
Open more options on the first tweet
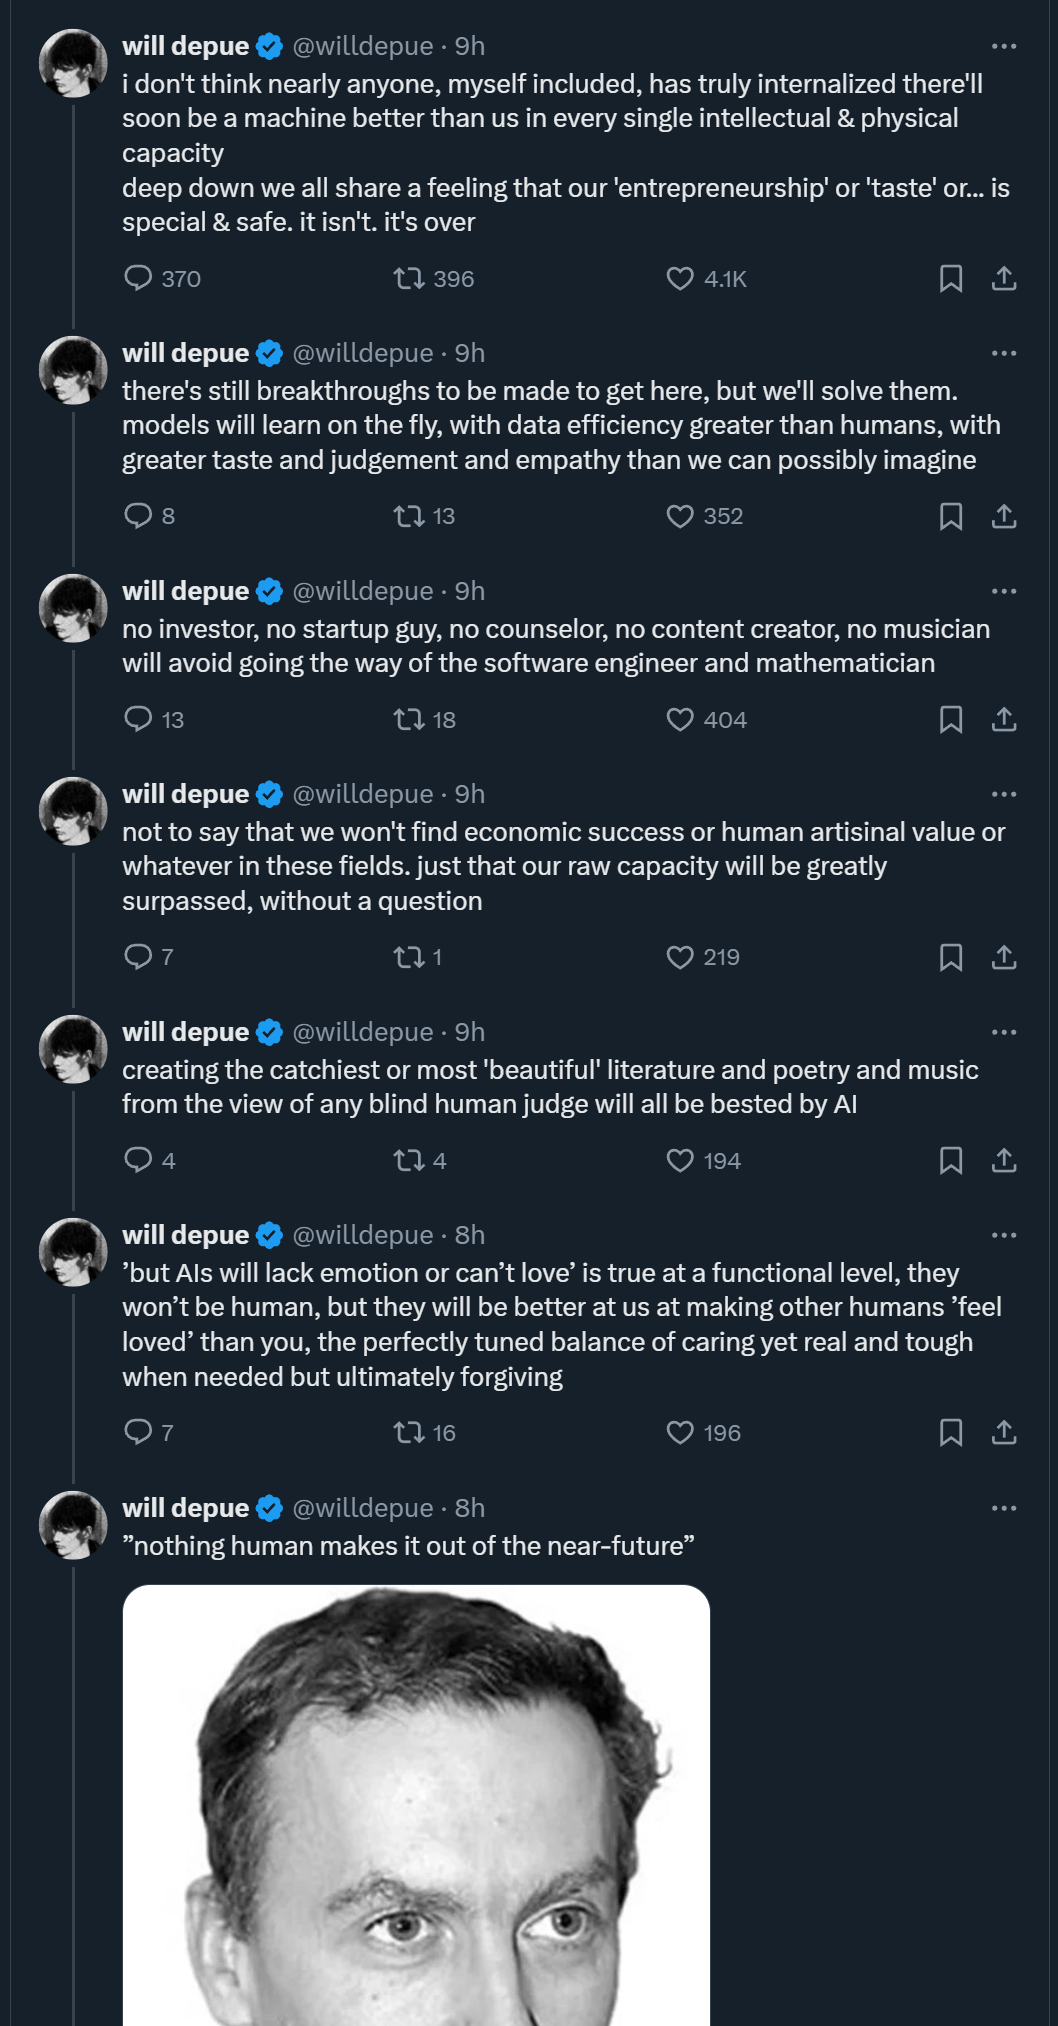(1004, 46)
